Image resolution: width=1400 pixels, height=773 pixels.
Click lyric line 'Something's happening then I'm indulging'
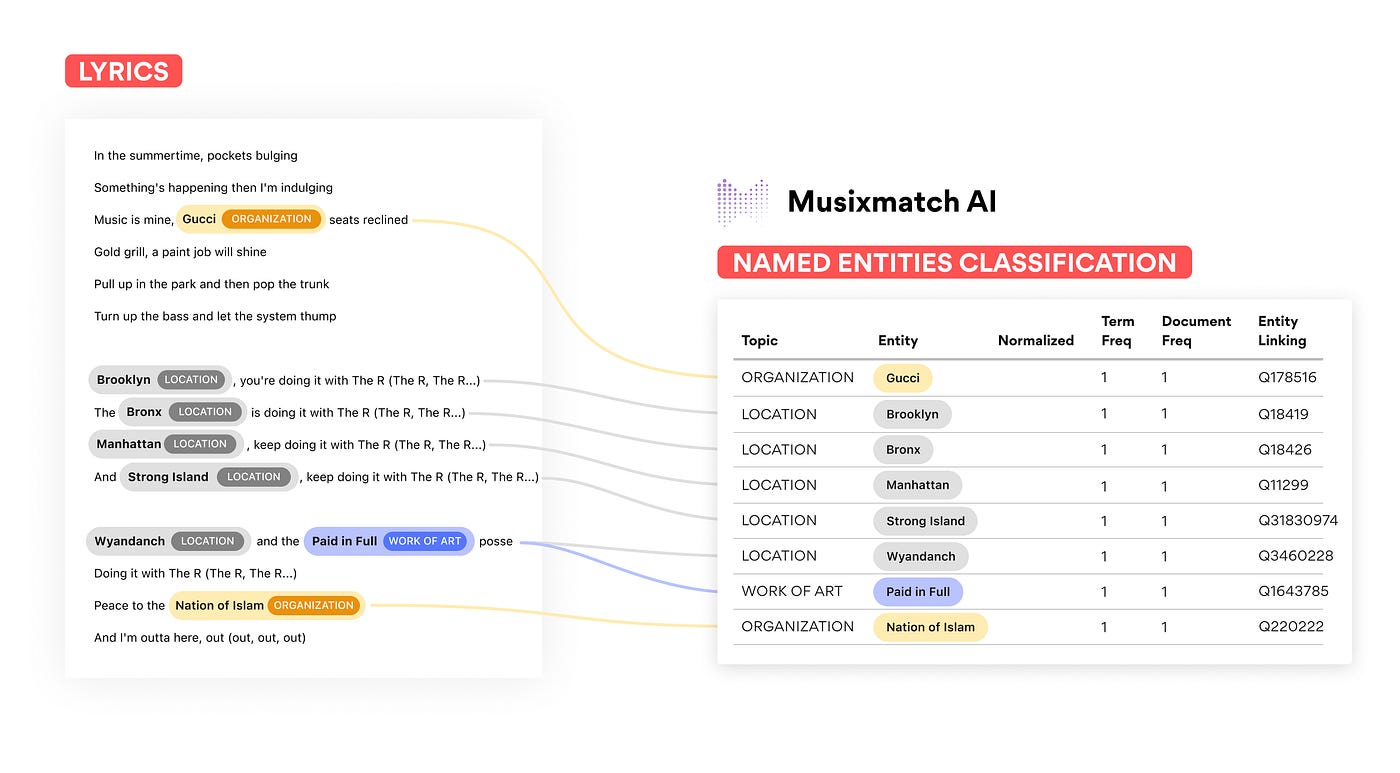pos(214,187)
